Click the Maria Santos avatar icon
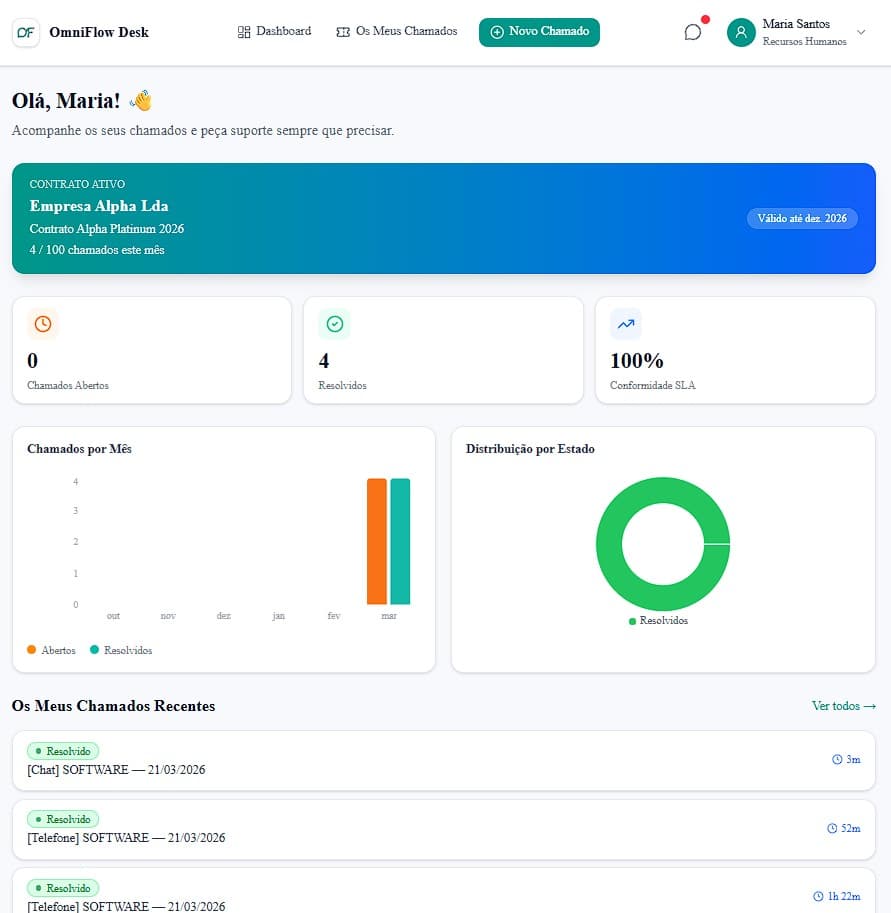The image size is (891, 913). tap(740, 32)
